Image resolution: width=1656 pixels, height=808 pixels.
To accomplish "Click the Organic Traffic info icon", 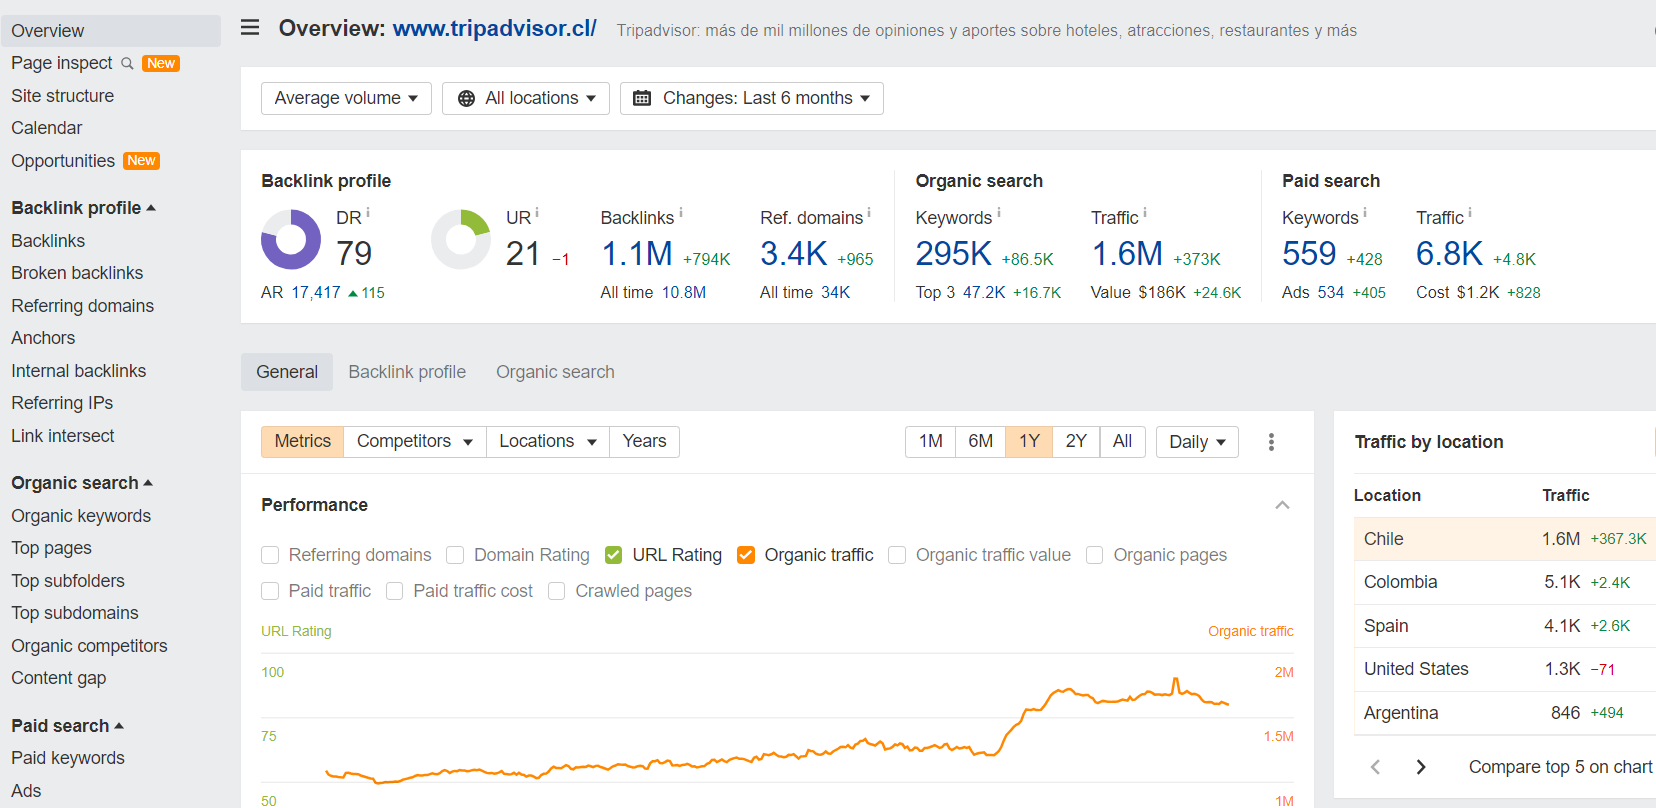I will point(1145,213).
